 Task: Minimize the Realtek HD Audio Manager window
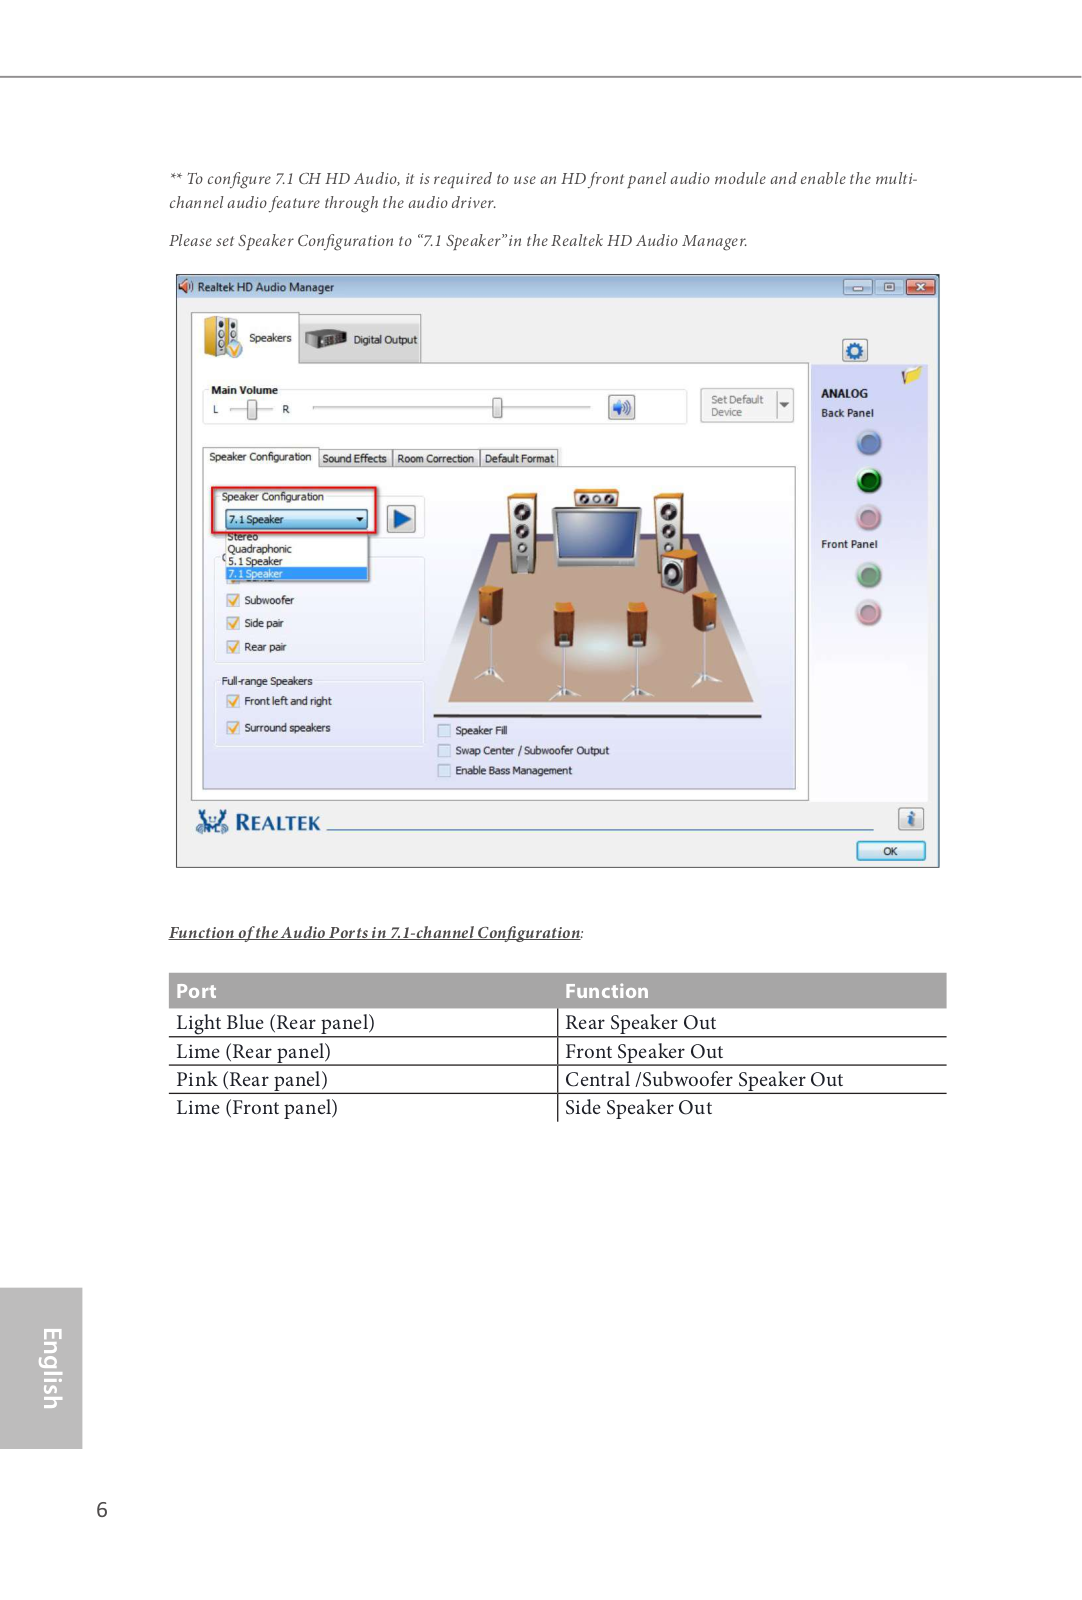click(x=857, y=287)
